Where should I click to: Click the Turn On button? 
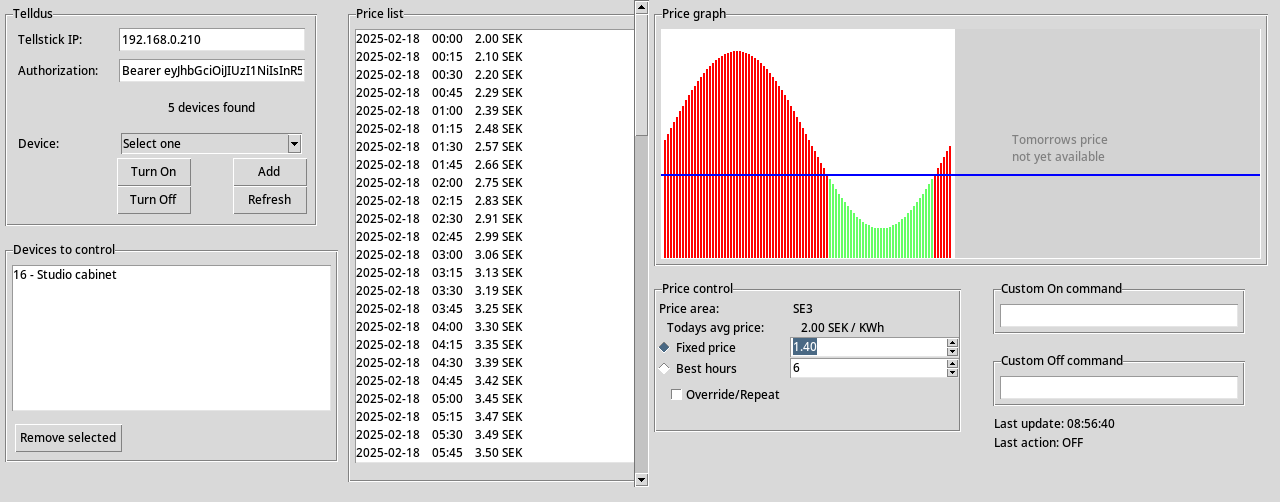click(x=153, y=171)
